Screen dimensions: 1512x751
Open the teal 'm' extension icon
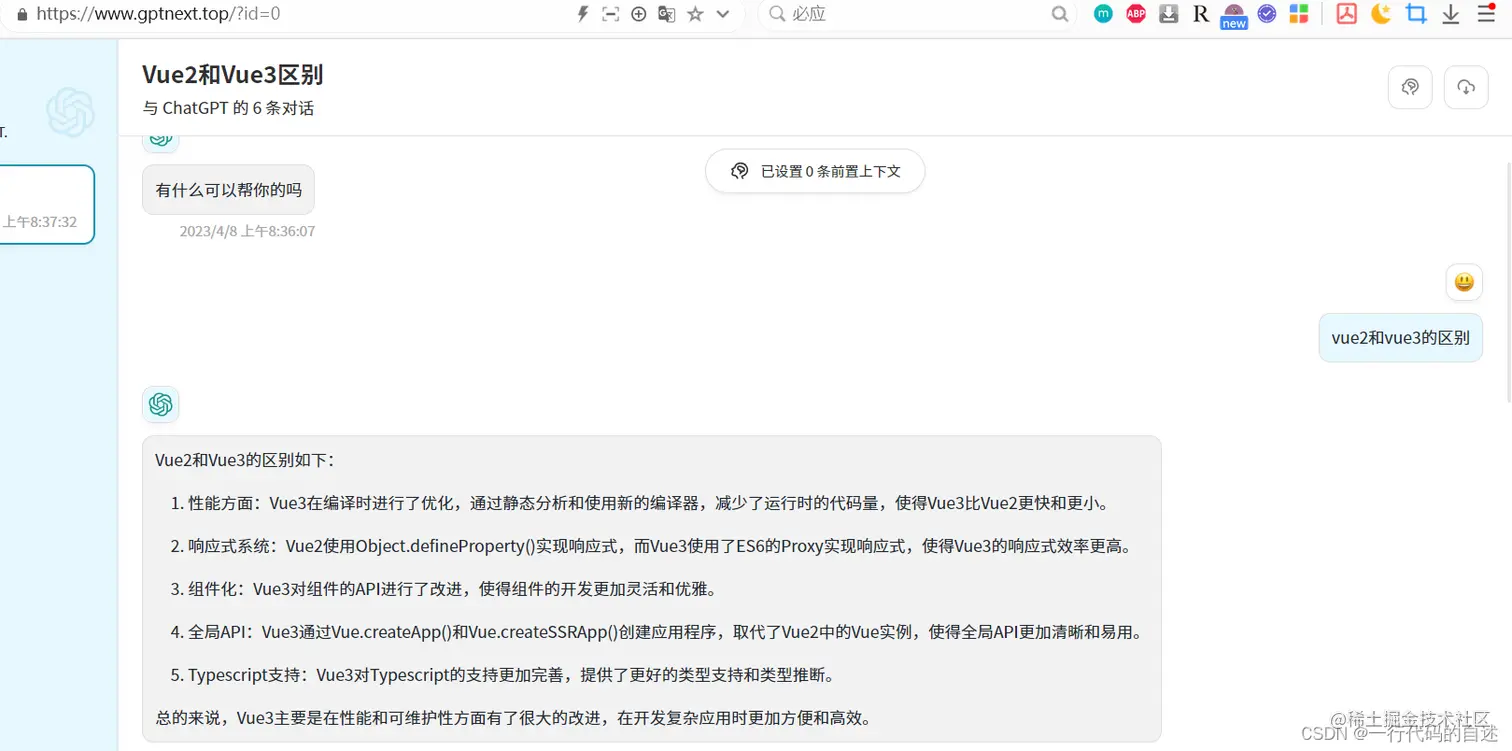coord(1103,14)
